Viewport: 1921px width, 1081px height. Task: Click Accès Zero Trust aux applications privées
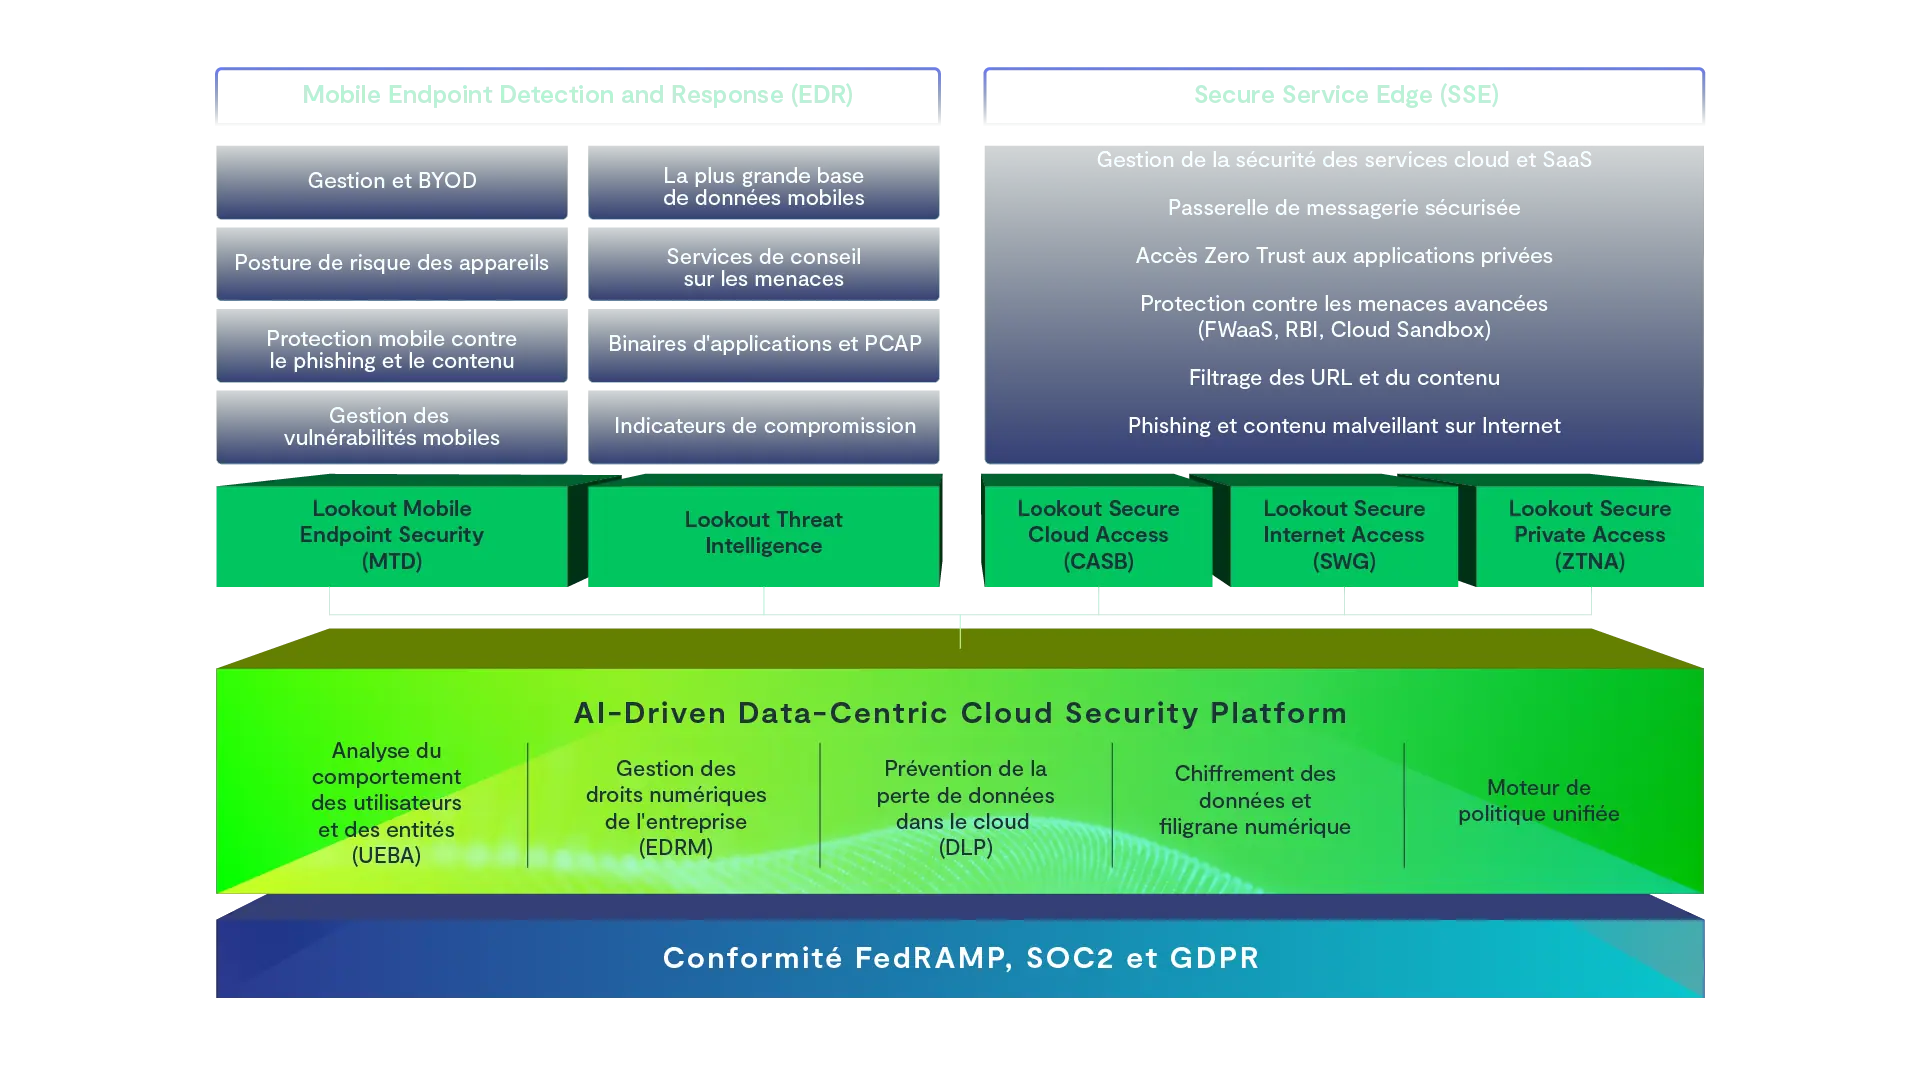click(x=1344, y=256)
